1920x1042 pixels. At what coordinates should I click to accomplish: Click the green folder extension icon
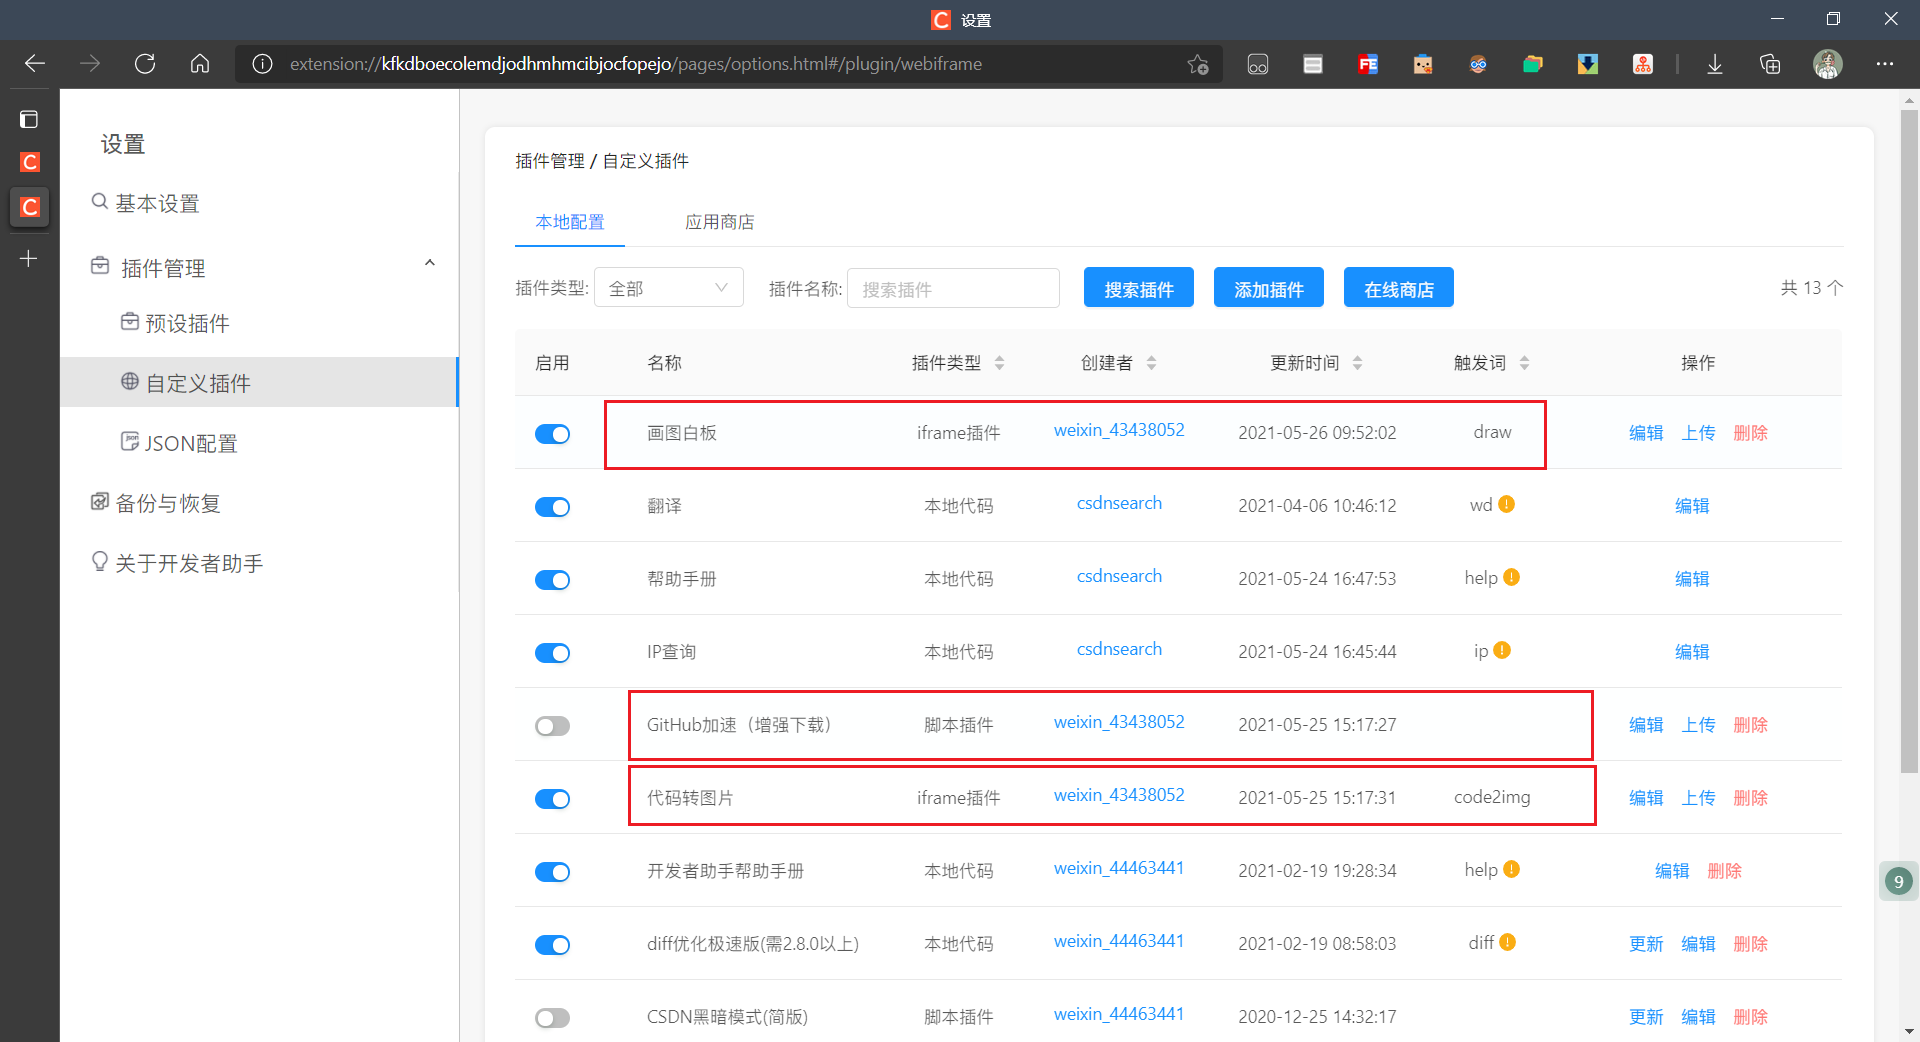point(1533,64)
